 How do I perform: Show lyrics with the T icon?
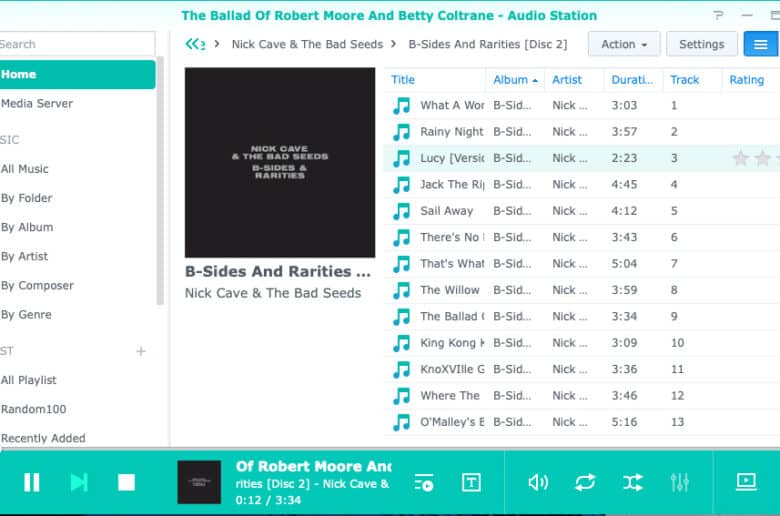click(471, 482)
